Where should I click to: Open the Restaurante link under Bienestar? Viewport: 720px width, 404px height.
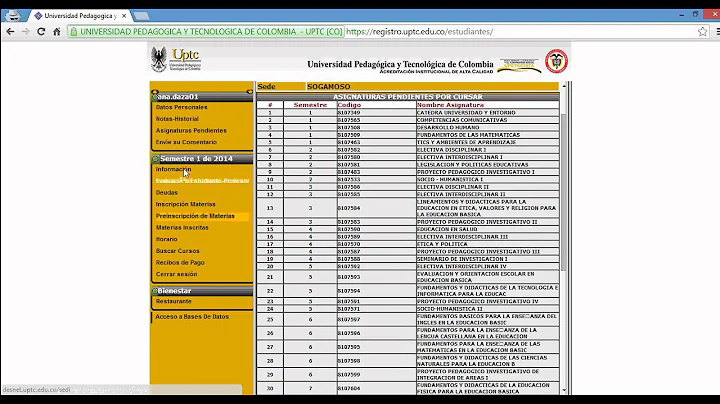click(174, 302)
